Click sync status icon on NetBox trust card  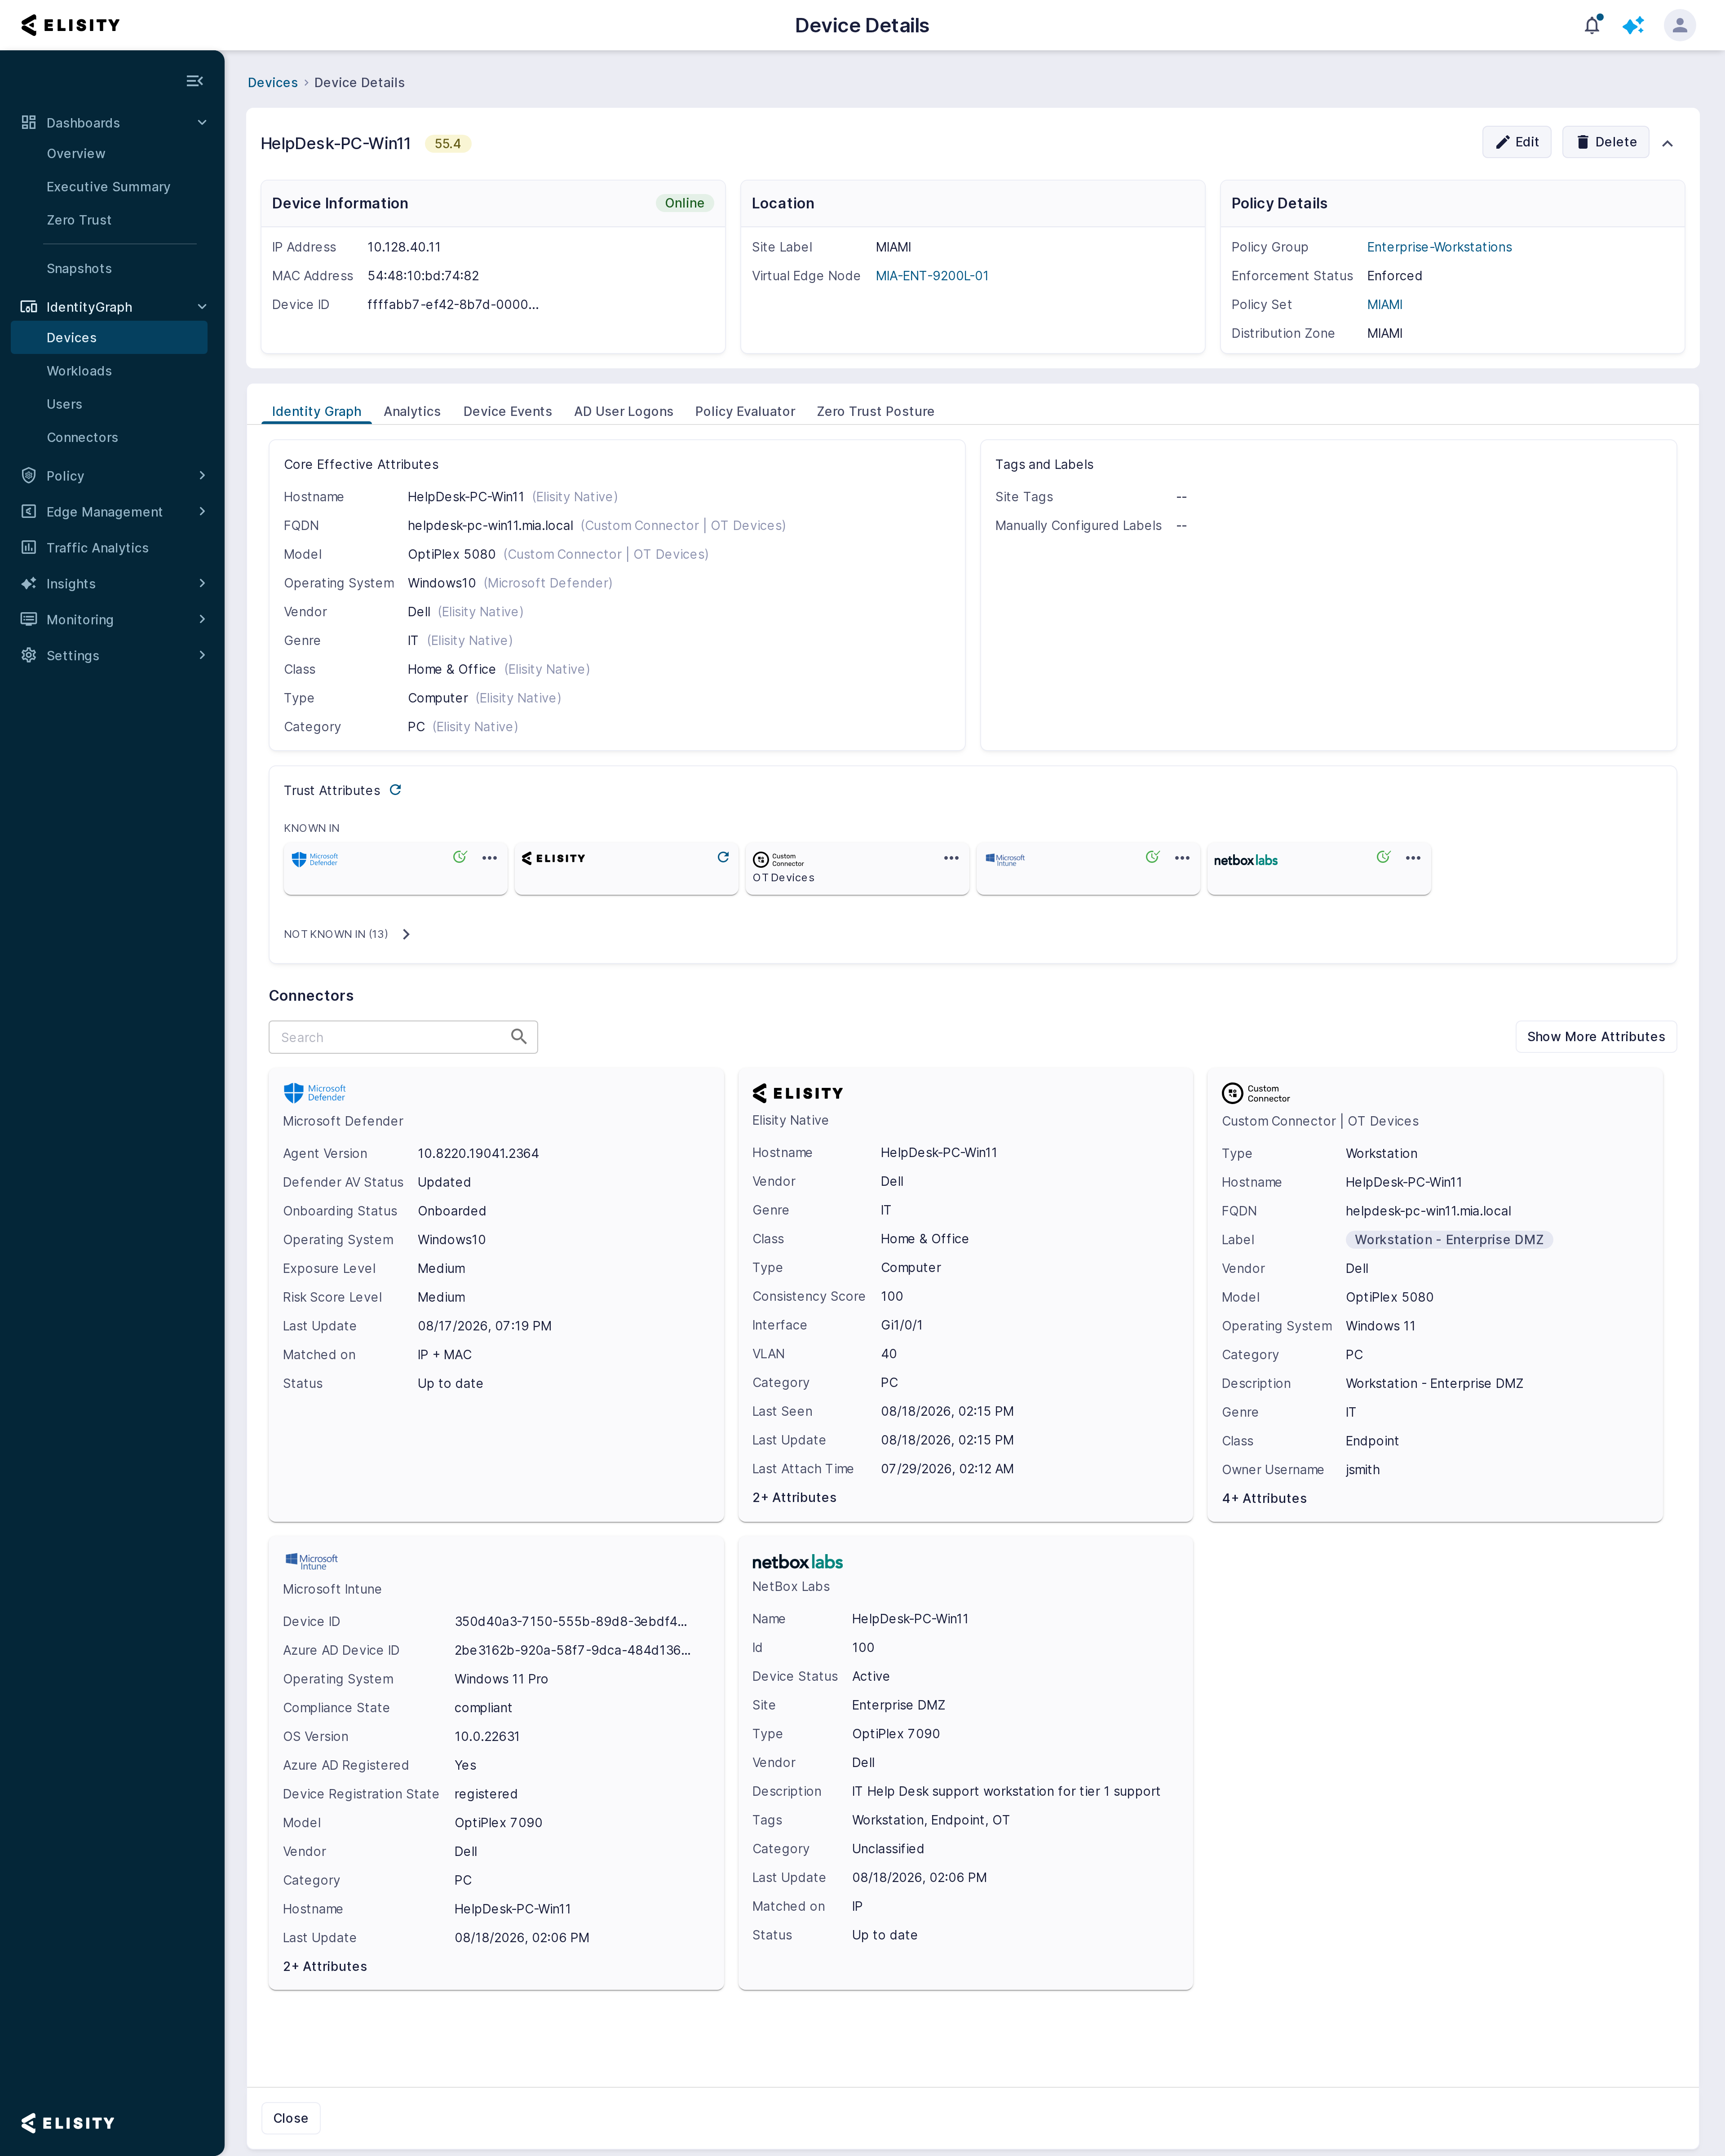1383,857
